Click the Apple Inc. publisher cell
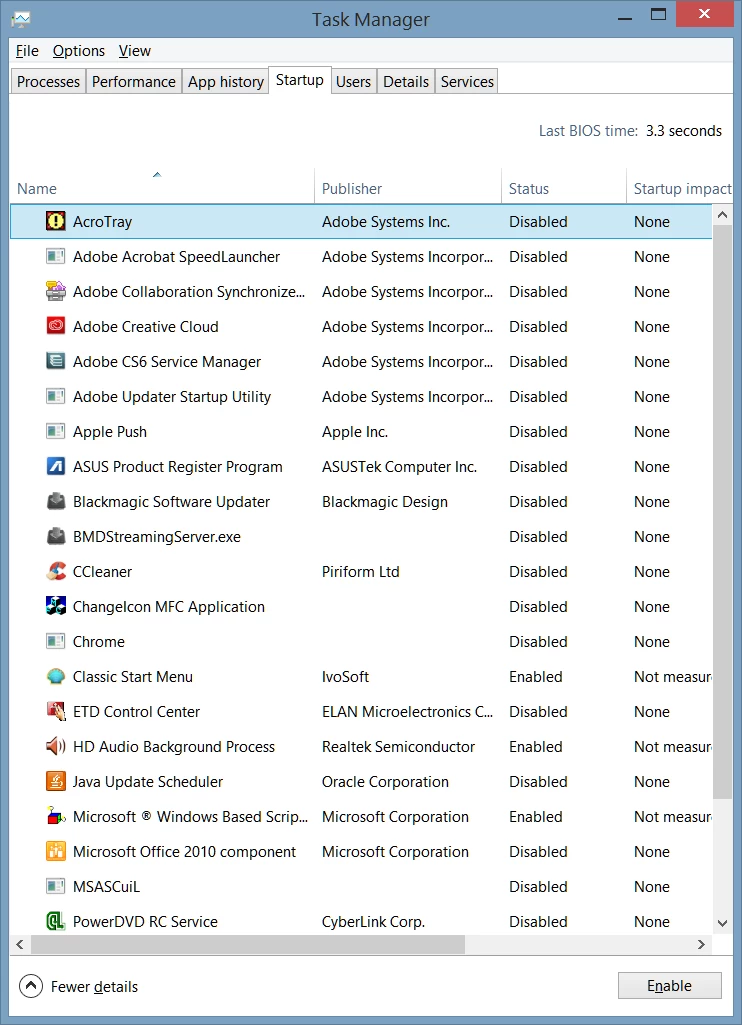The image size is (742, 1025). pyautogui.click(x=354, y=431)
